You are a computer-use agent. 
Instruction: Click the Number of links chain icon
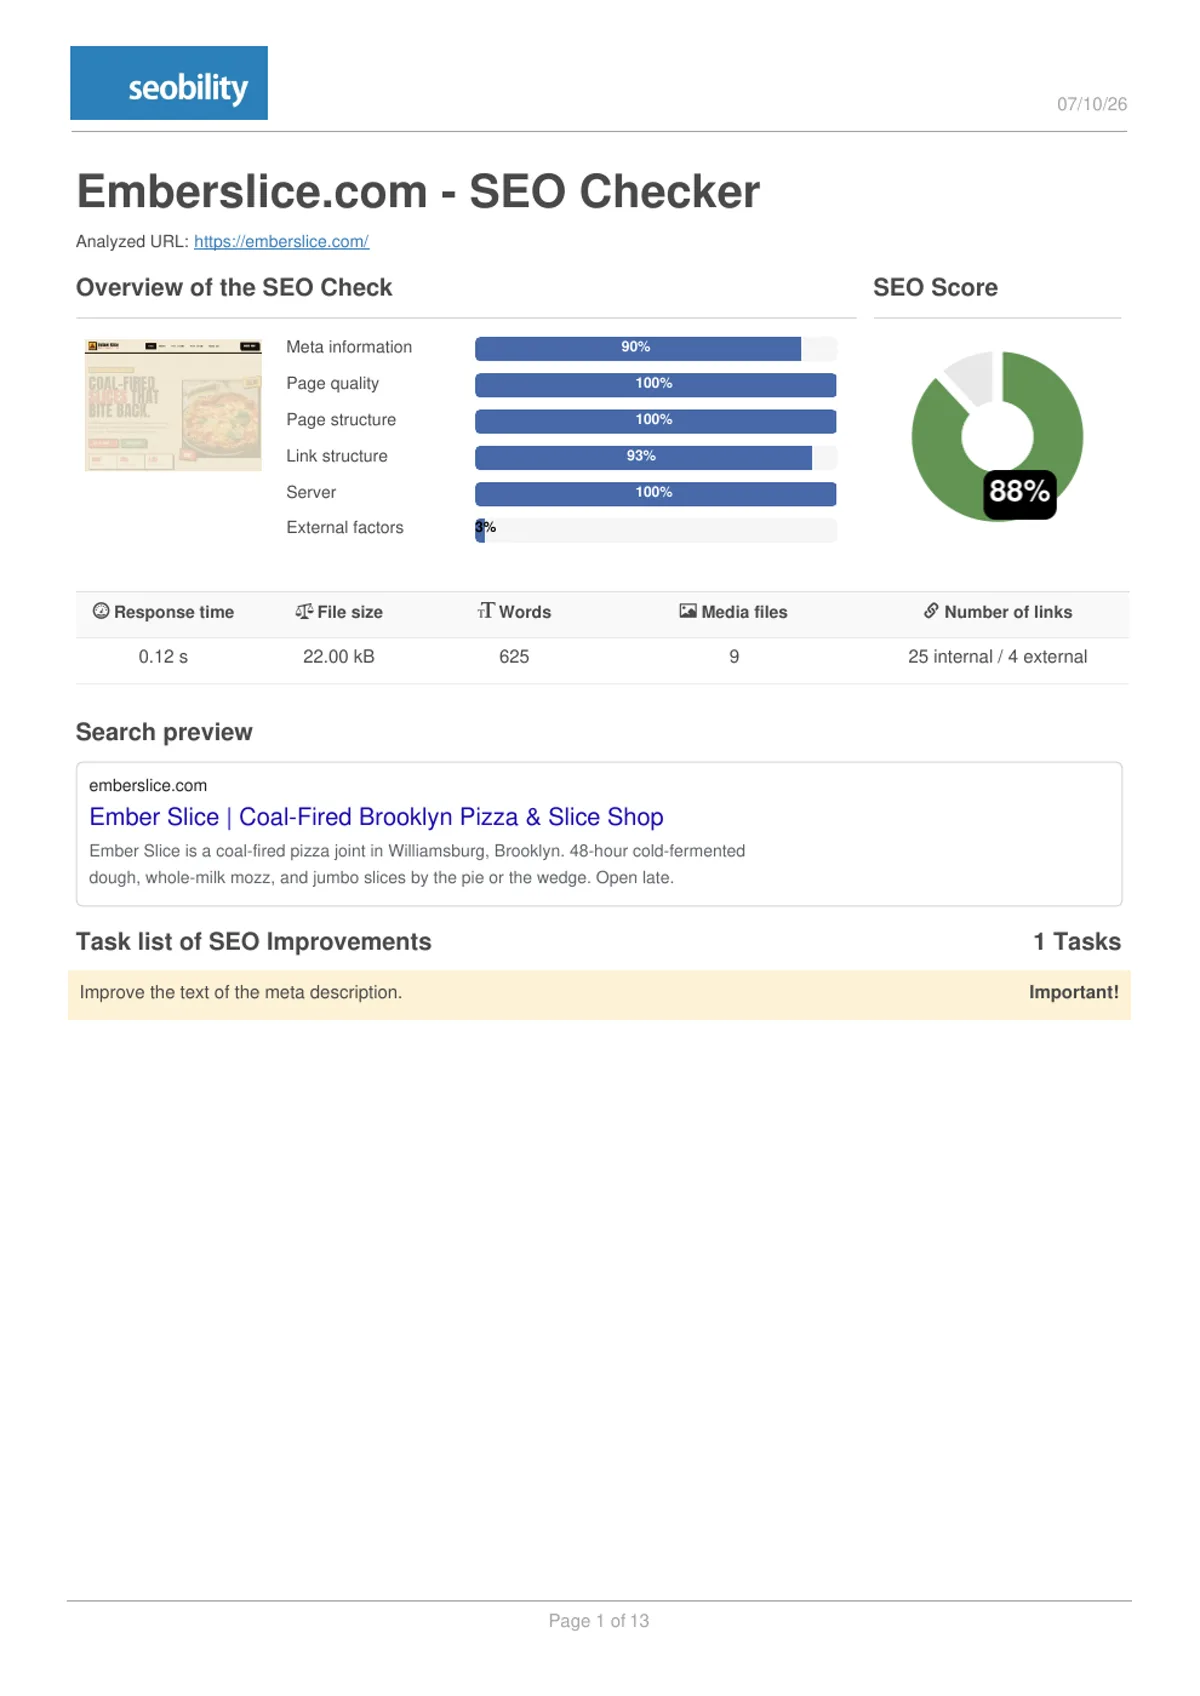(931, 611)
